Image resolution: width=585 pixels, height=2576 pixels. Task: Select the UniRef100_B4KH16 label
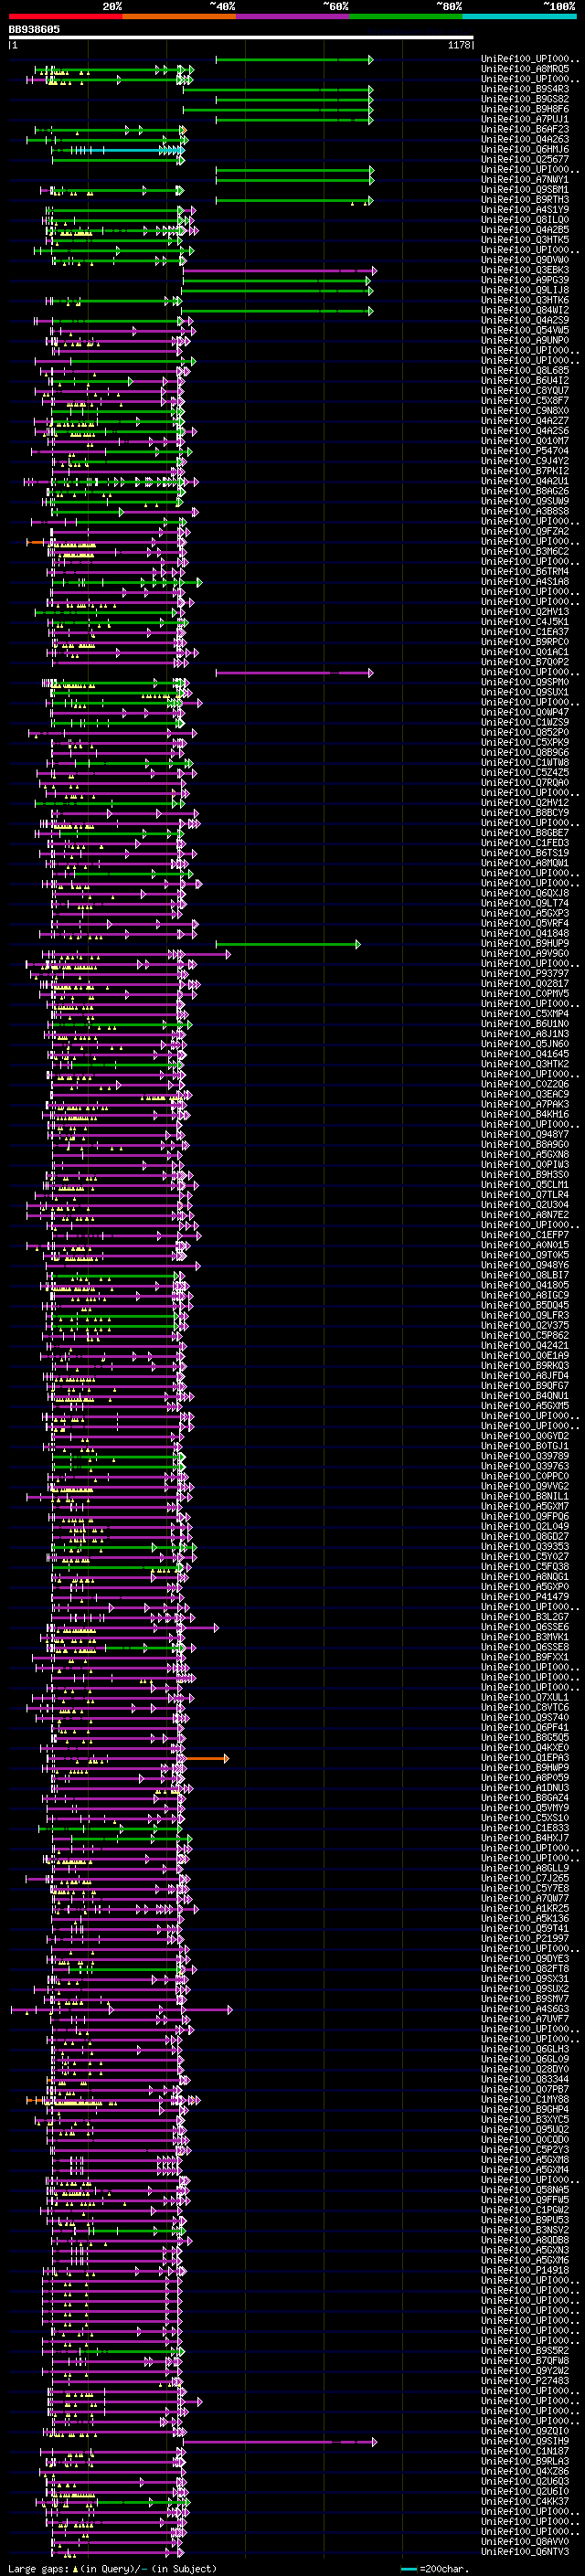[525, 1115]
